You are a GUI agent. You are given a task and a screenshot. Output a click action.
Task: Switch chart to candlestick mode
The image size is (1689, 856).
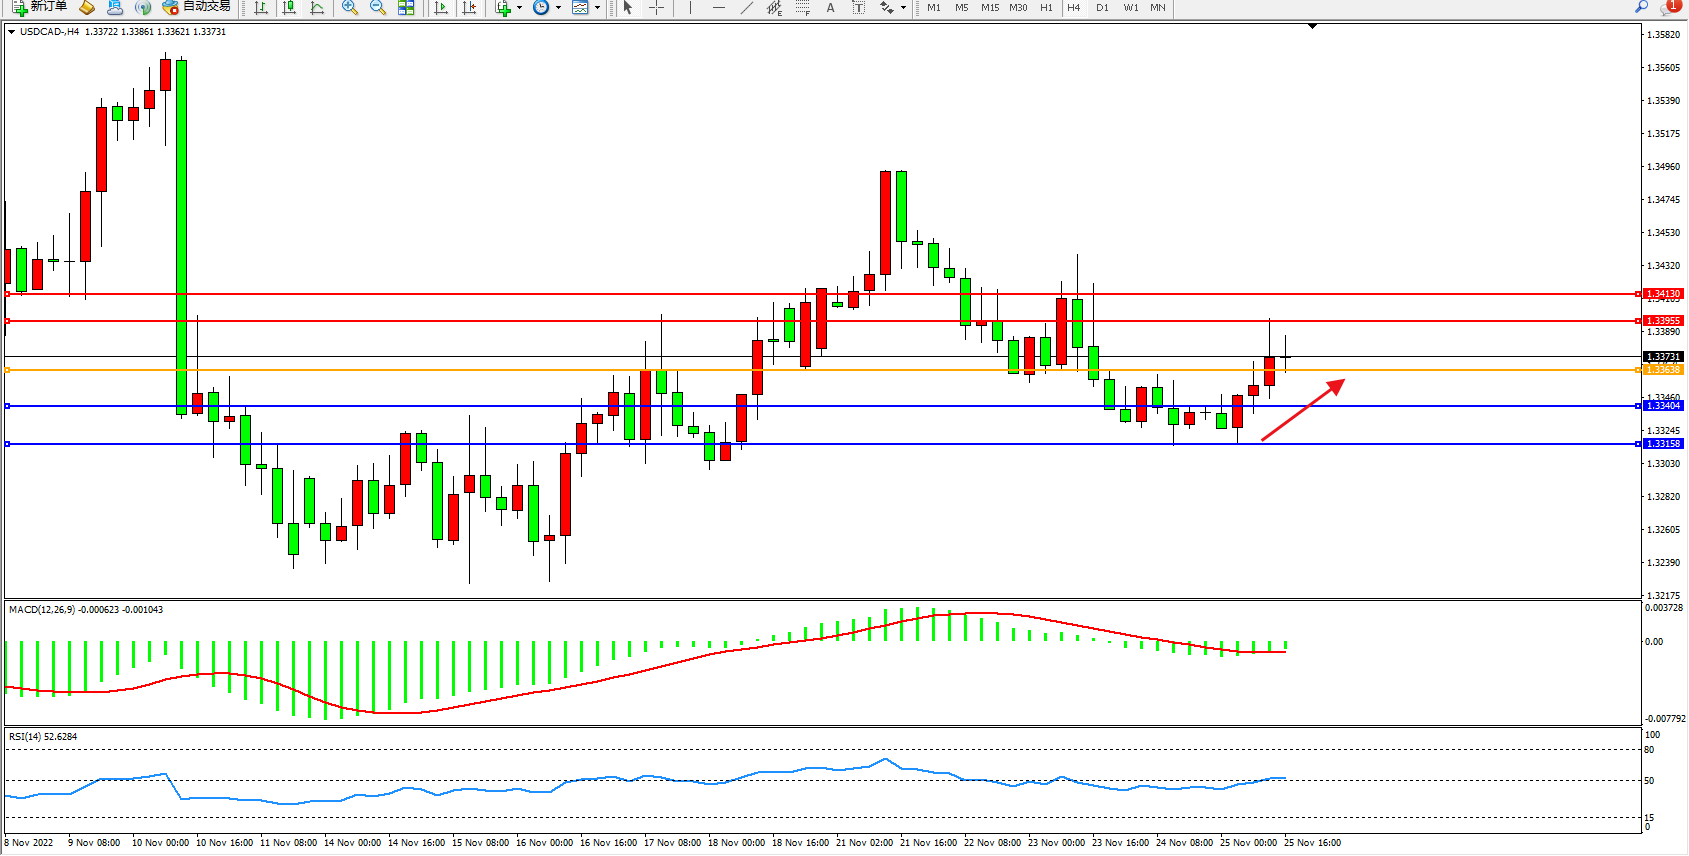[289, 8]
